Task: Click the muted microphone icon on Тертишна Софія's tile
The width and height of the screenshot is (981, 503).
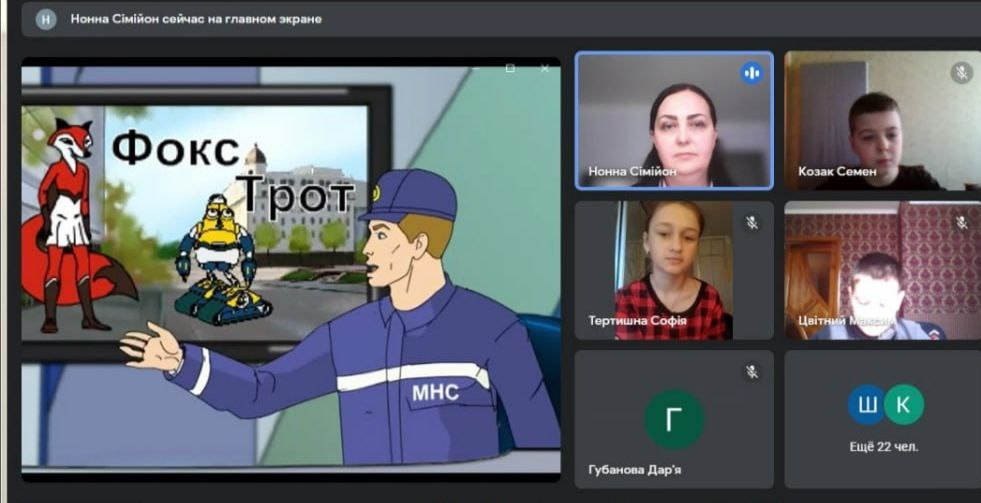Action: pos(752,223)
